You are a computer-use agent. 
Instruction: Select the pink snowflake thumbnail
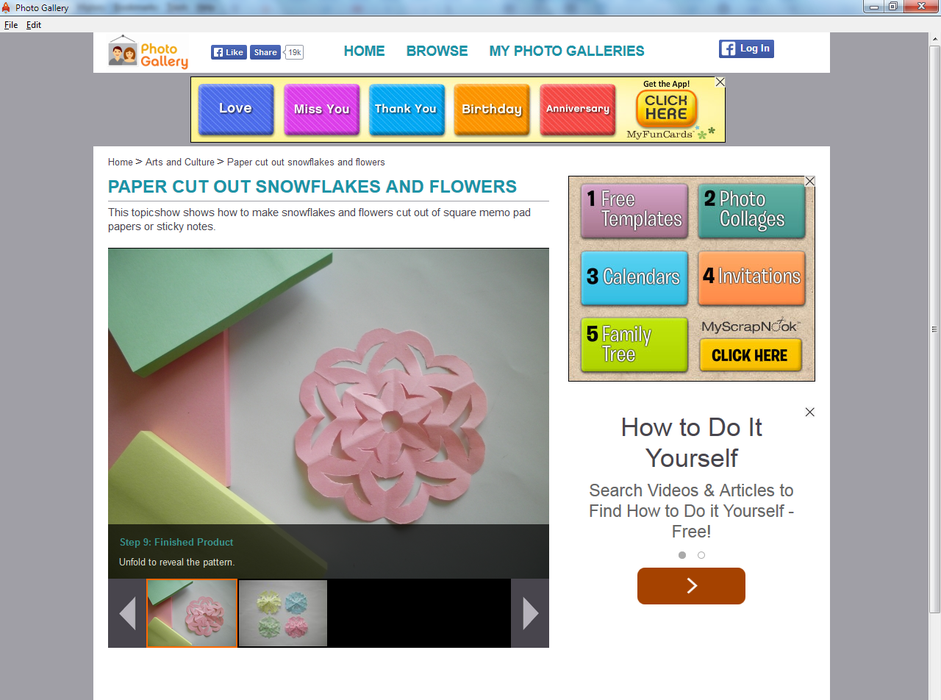191,613
